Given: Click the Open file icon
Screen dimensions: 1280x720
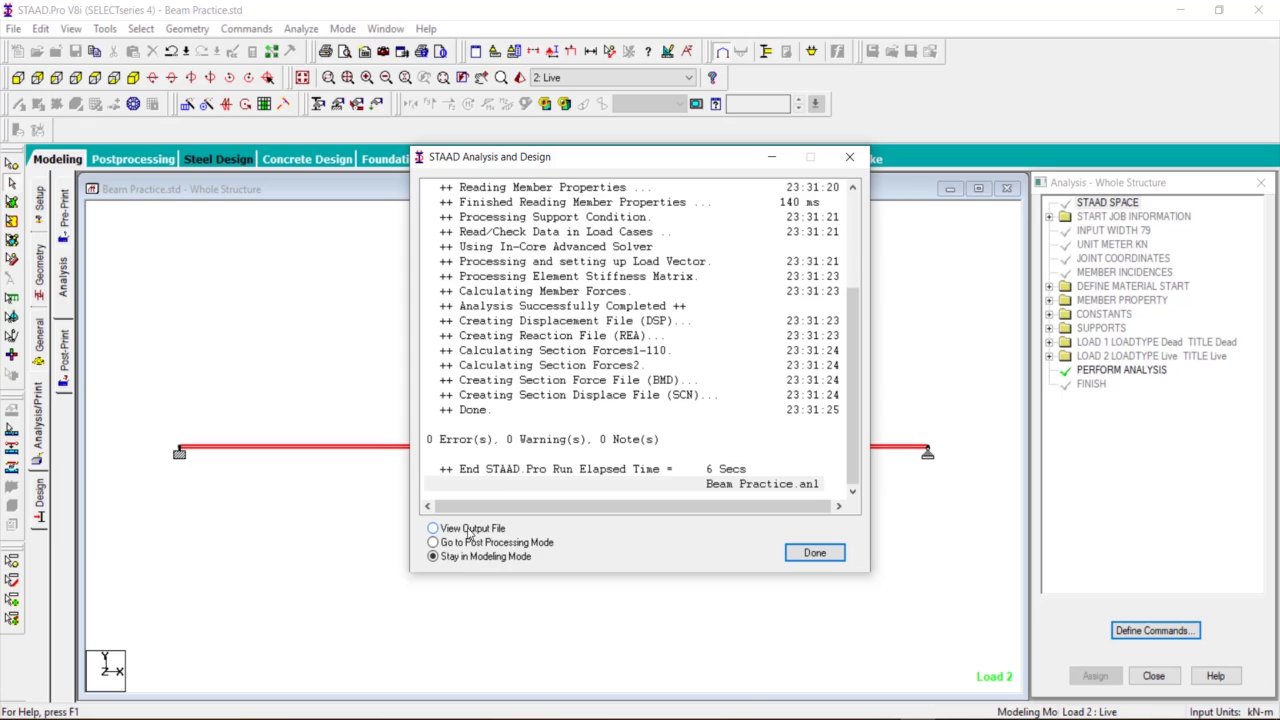Looking at the screenshot, I should (x=37, y=52).
